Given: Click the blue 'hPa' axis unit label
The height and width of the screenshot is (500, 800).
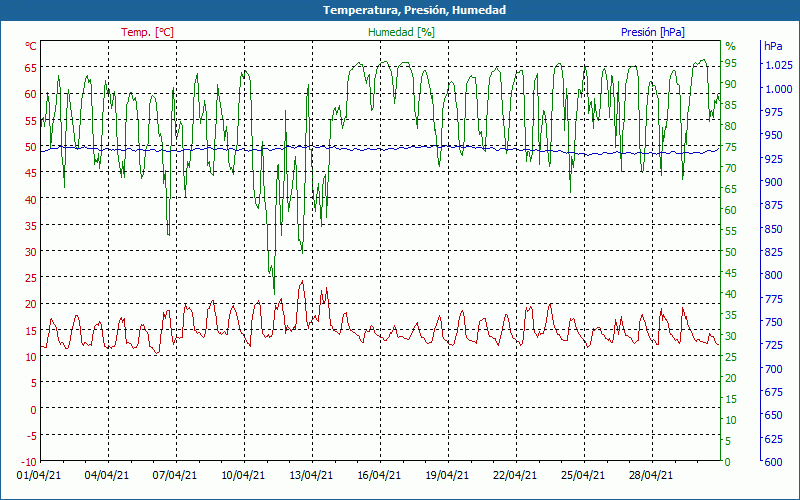Looking at the screenshot, I should pyautogui.click(x=773, y=46).
